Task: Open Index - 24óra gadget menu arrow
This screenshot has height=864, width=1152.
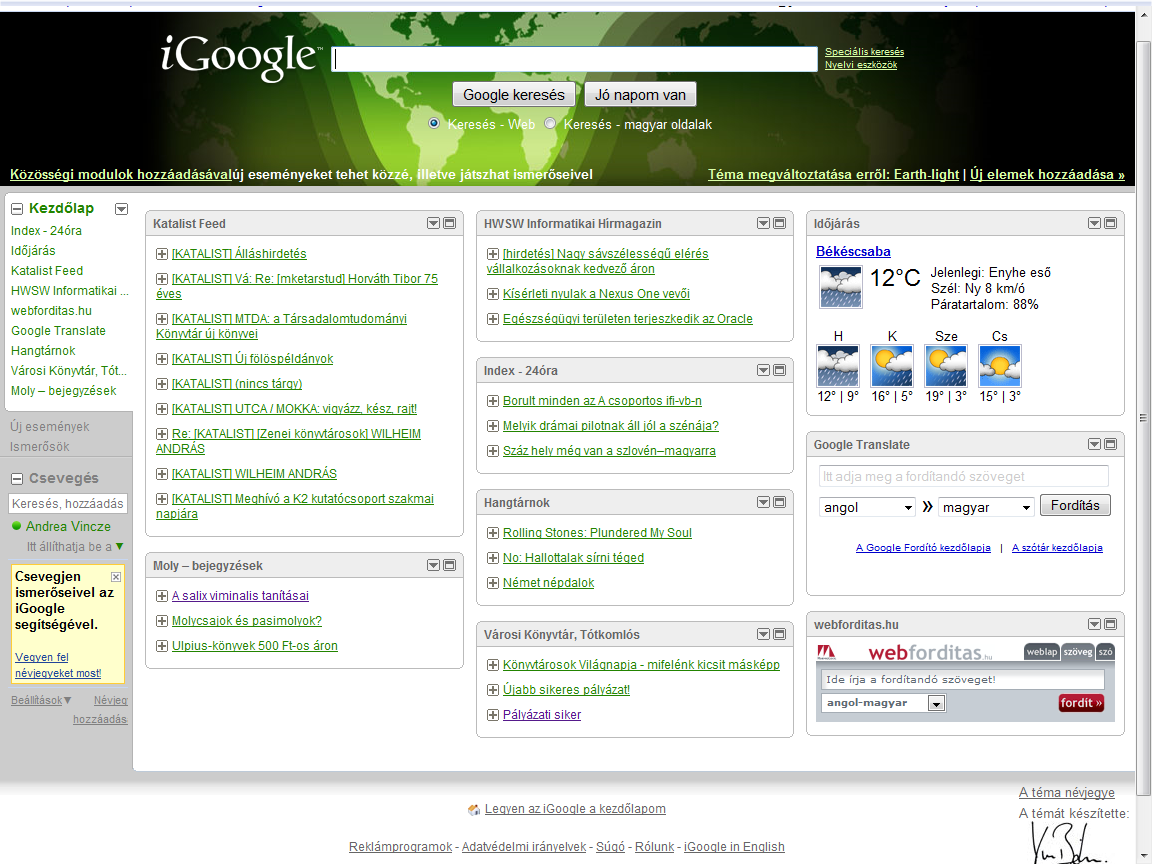Action: pos(763,370)
